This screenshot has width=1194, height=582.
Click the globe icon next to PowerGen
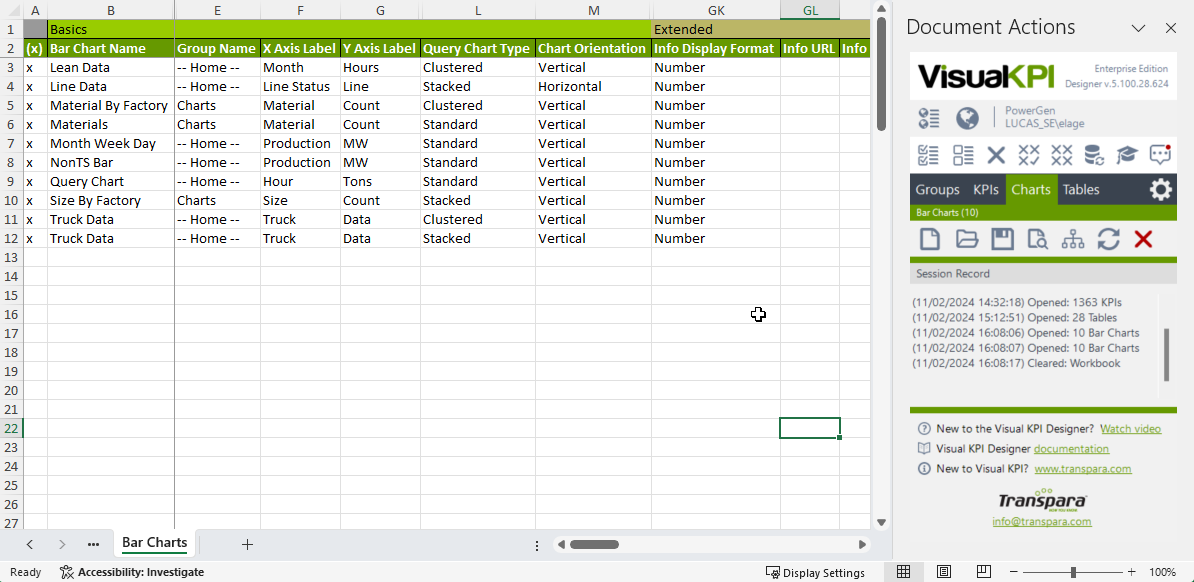pos(967,118)
